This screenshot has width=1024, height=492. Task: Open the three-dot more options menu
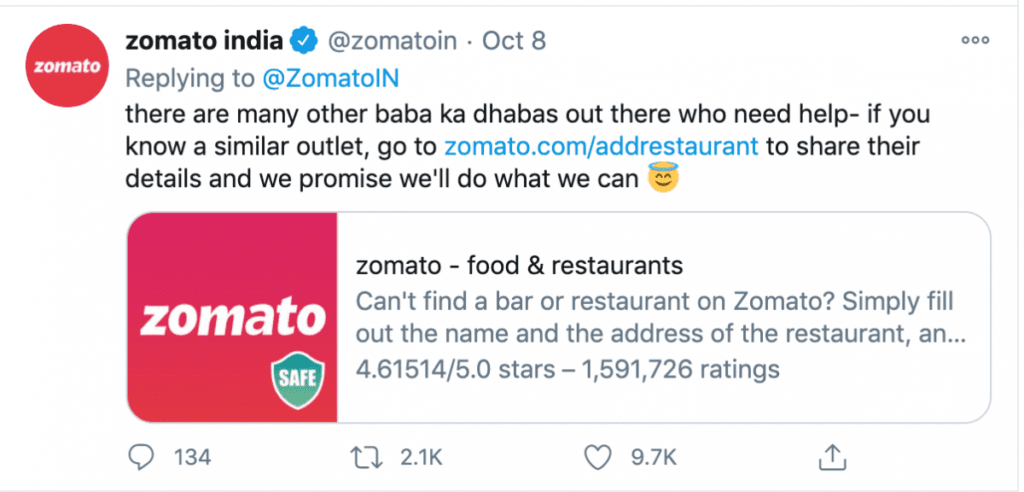(976, 40)
